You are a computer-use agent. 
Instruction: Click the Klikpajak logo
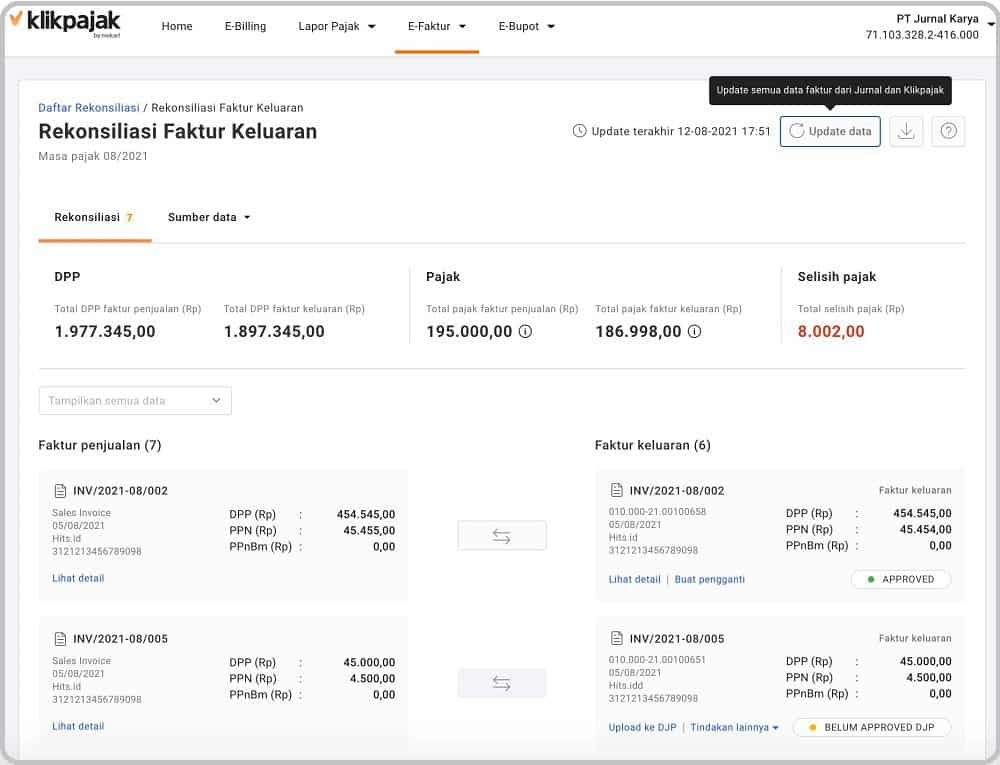pyautogui.click(x=65, y=23)
